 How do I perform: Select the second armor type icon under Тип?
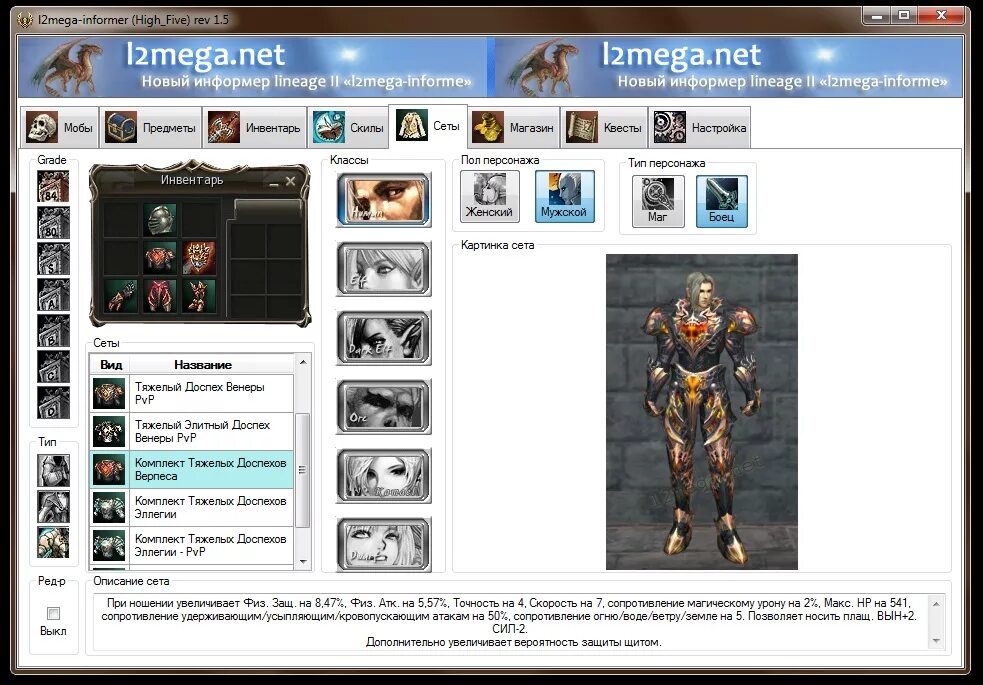[x=53, y=506]
